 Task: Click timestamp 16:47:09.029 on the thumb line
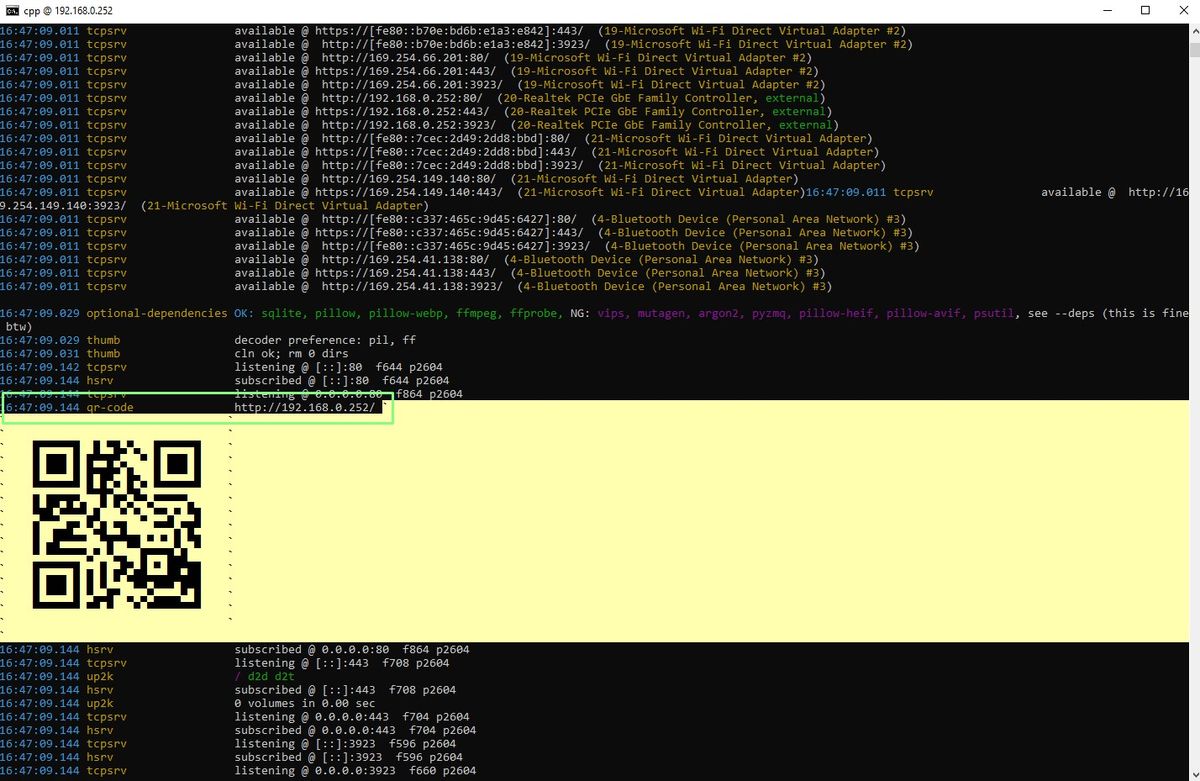(x=42, y=339)
